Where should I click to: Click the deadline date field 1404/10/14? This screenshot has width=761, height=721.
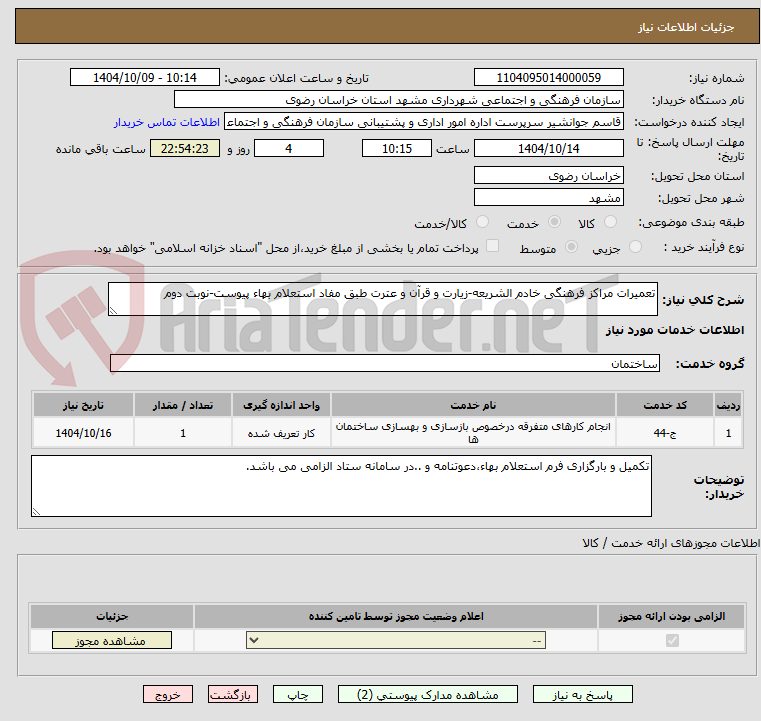tap(548, 148)
